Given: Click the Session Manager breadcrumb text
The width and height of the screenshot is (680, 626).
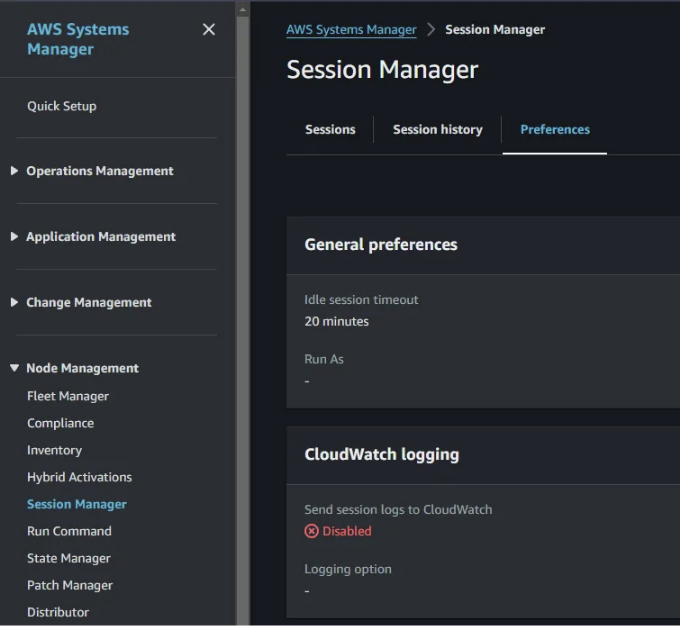Looking at the screenshot, I should pos(495,29).
